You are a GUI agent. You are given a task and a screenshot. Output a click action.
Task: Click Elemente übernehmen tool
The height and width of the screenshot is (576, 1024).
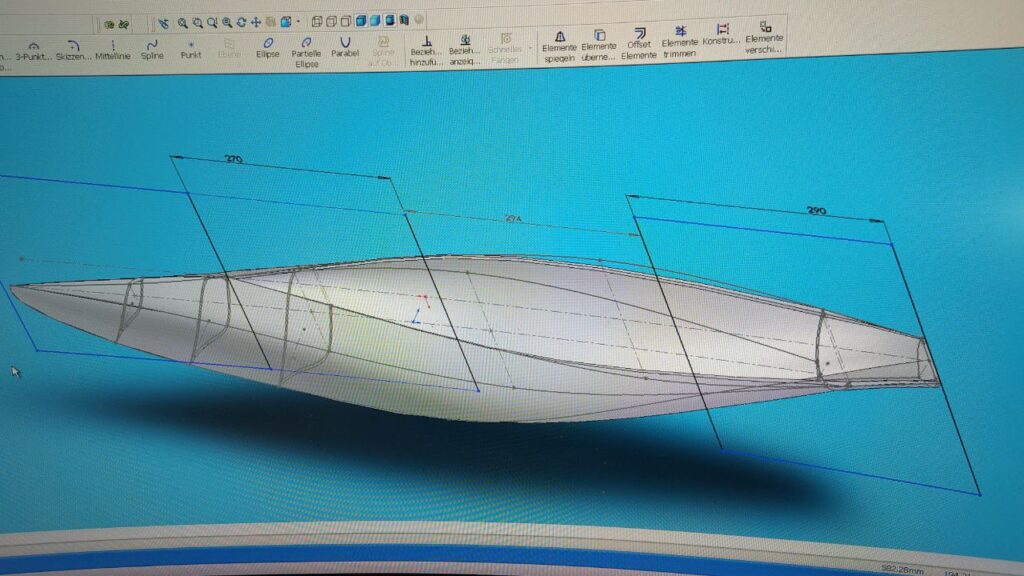tap(599, 45)
